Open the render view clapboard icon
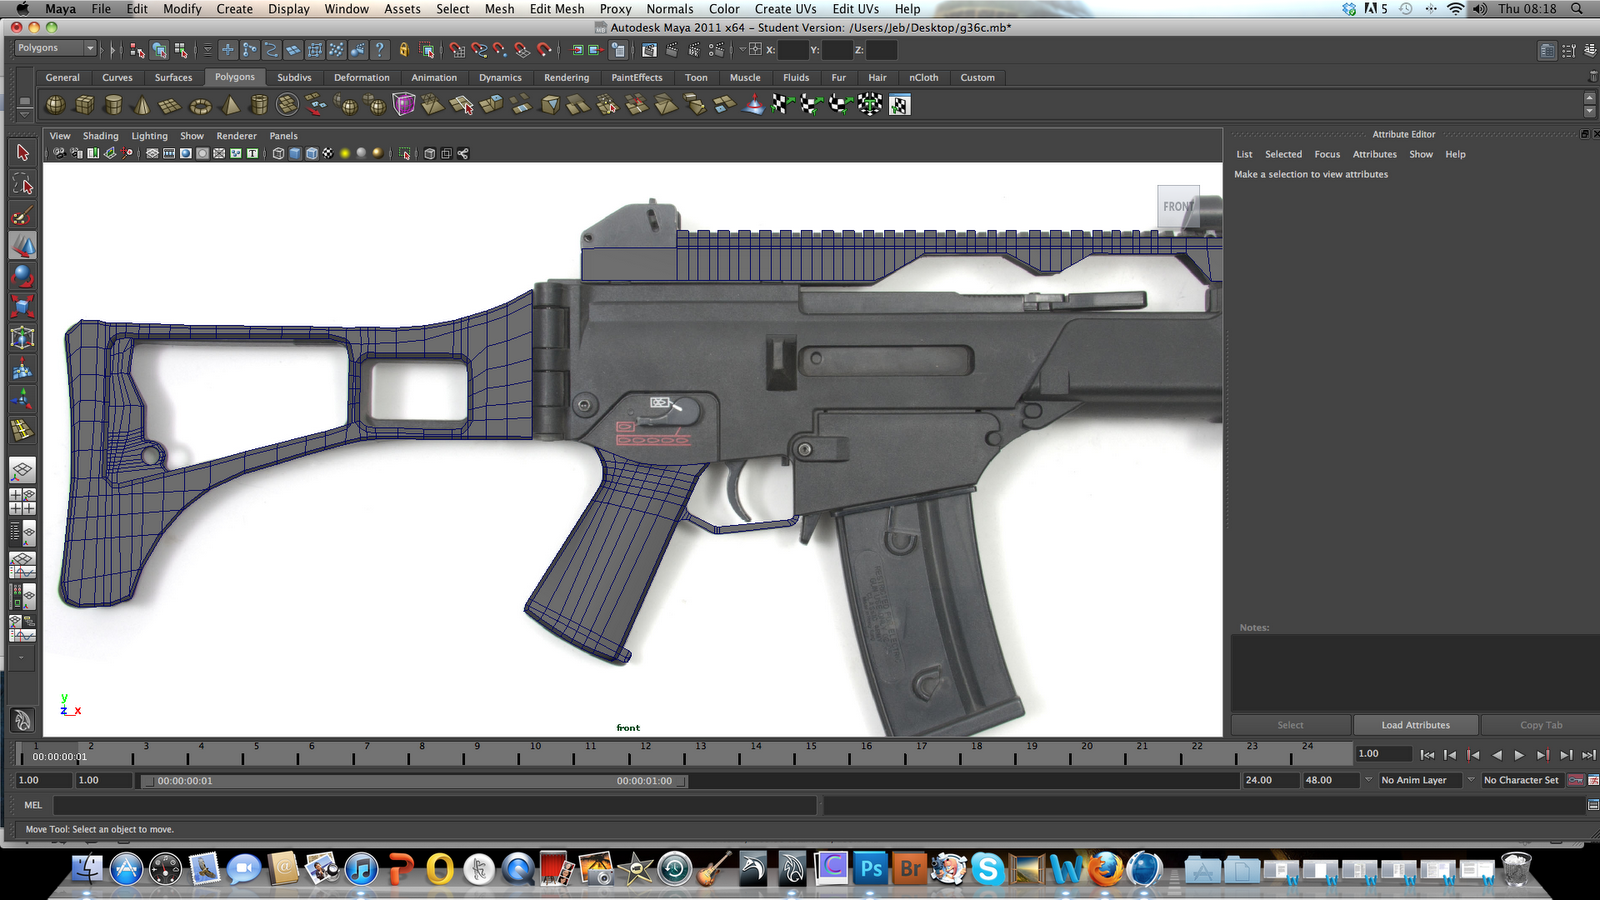Screen dimensions: 1600x900 649,49
